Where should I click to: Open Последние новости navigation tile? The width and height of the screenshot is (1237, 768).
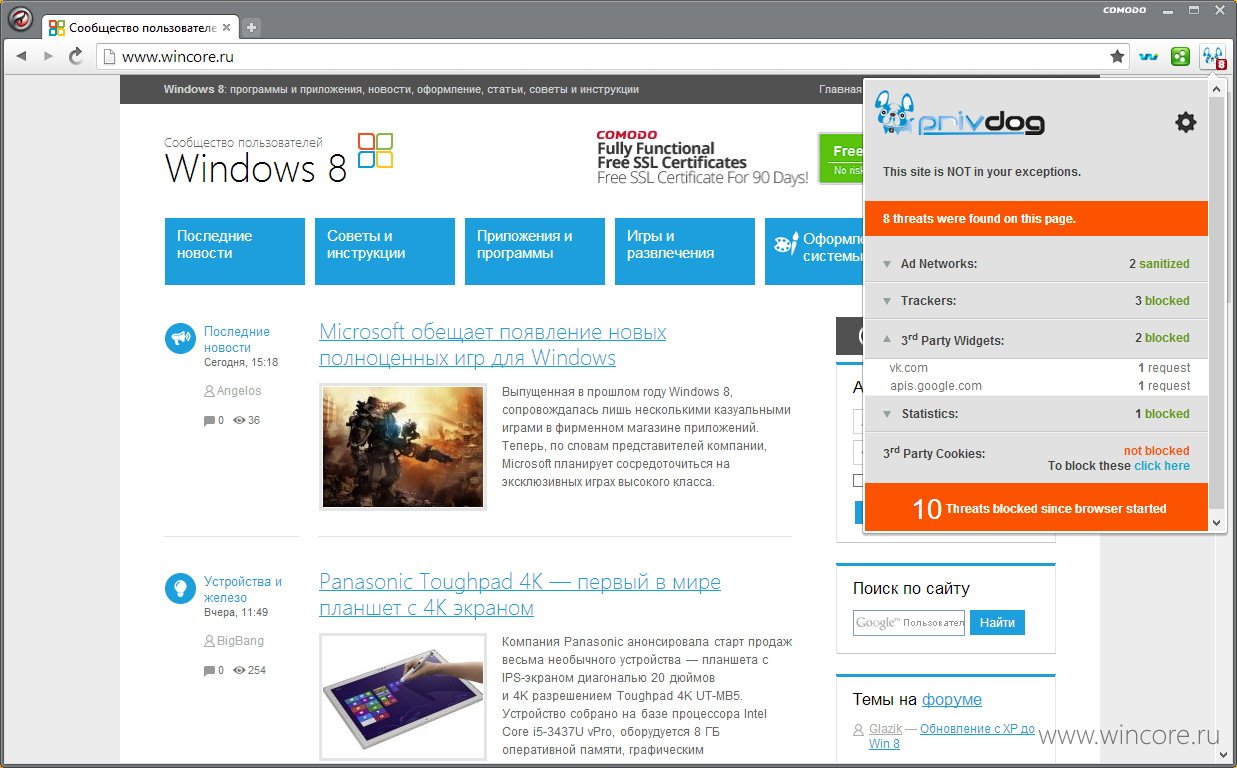coord(235,251)
